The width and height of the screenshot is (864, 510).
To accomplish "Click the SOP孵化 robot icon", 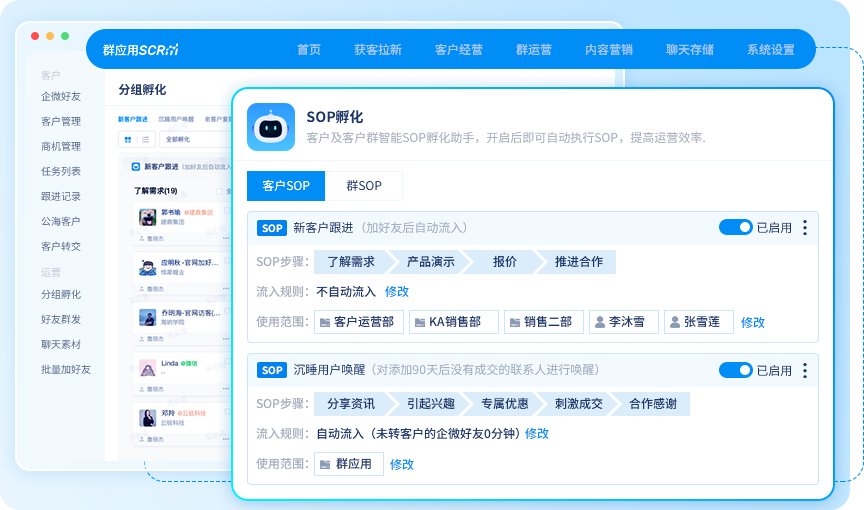I will (x=270, y=127).
